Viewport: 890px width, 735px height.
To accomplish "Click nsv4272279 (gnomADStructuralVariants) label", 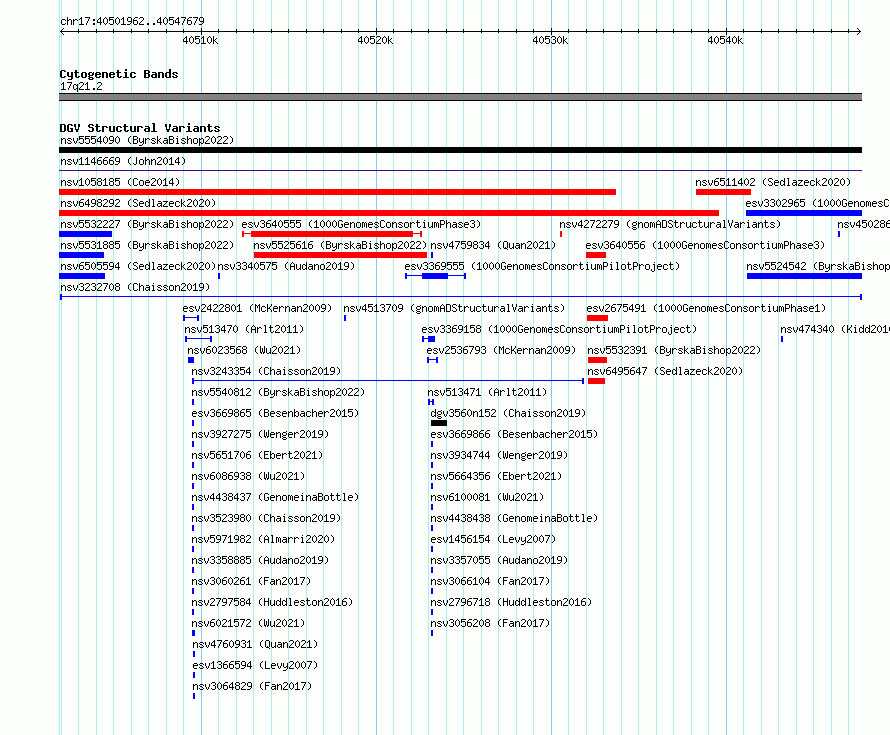I will pyautogui.click(x=670, y=224).
